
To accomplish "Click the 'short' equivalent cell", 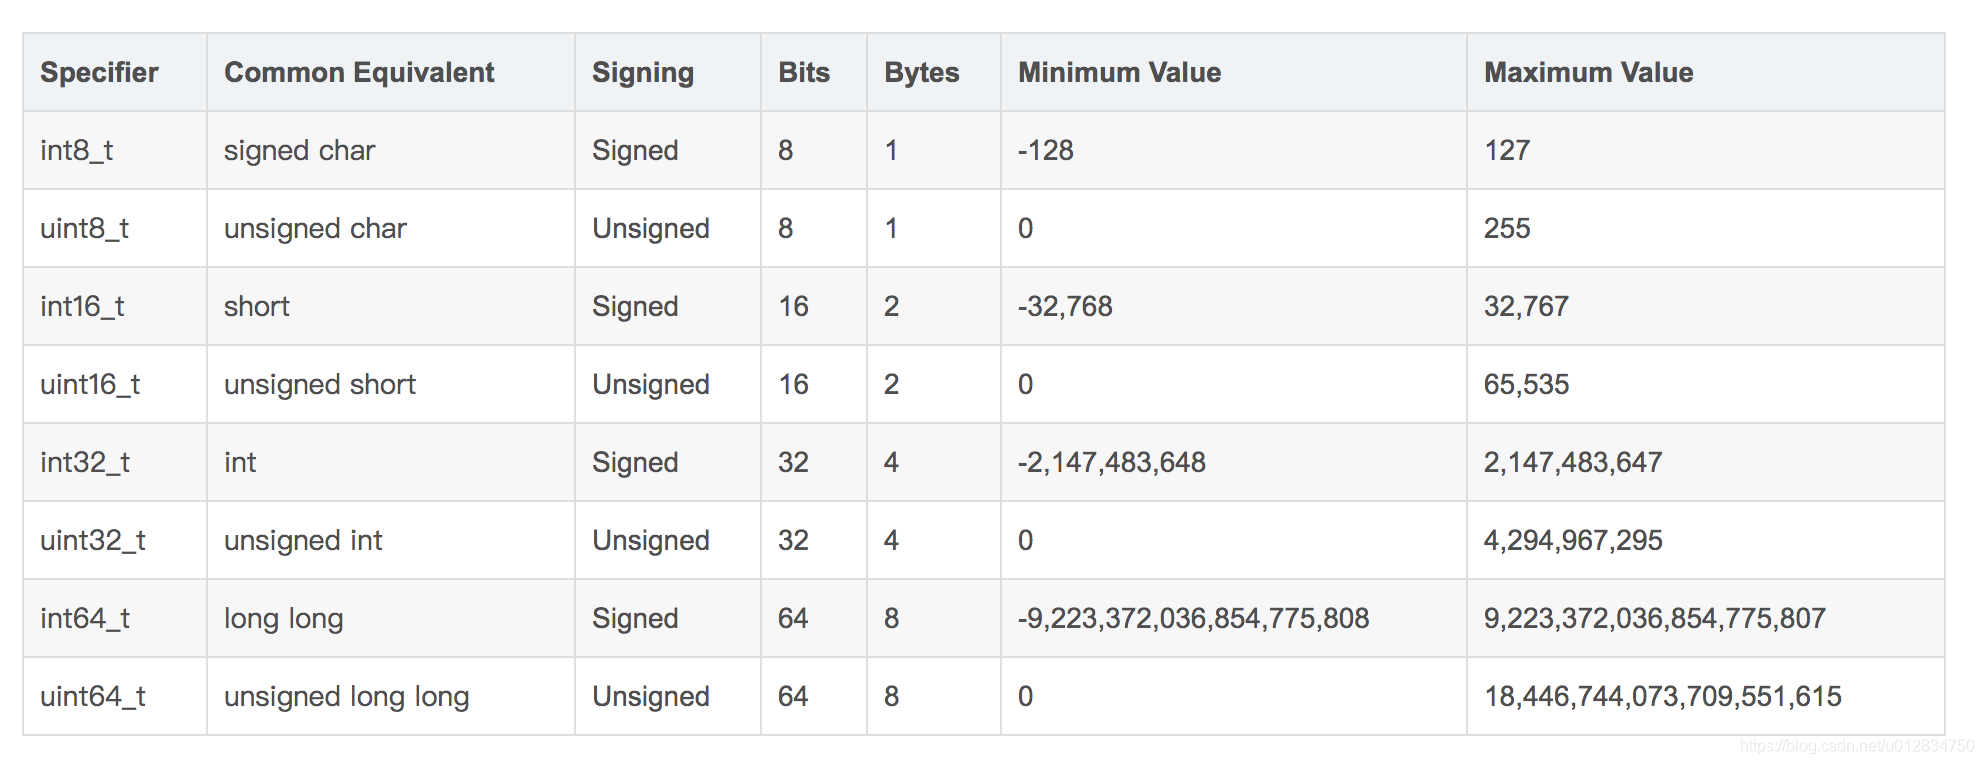I will tap(391, 306).
